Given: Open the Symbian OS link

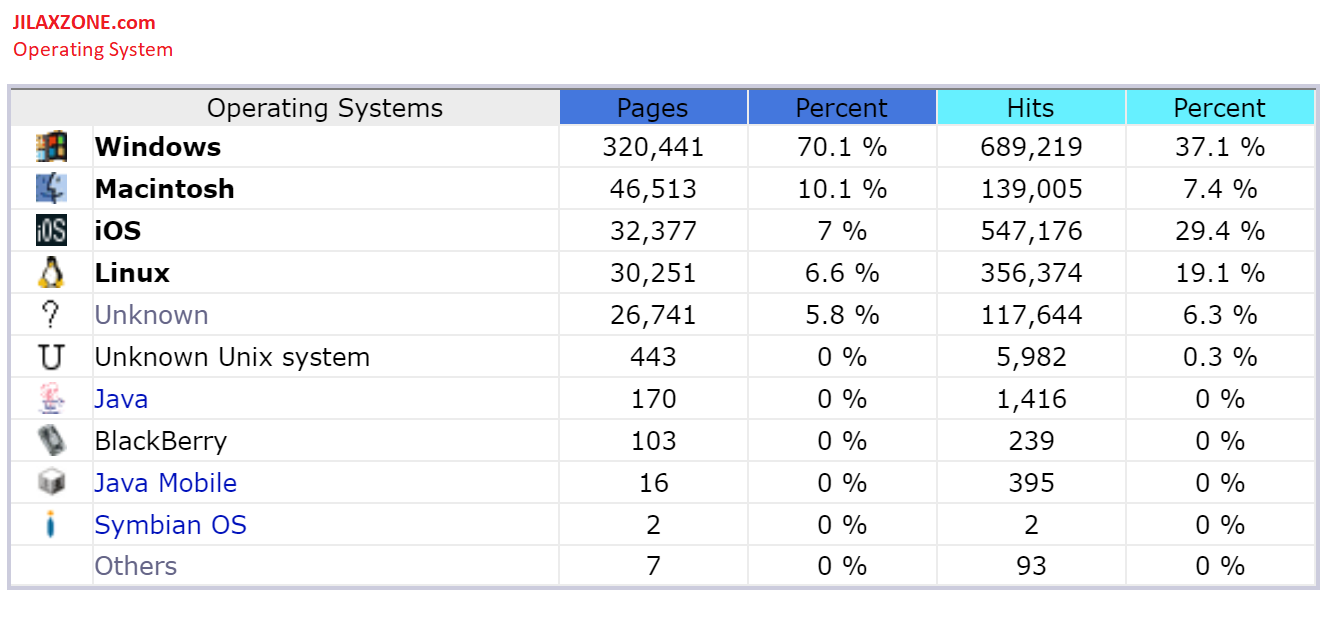Looking at the screenshot, I should 171,525.
